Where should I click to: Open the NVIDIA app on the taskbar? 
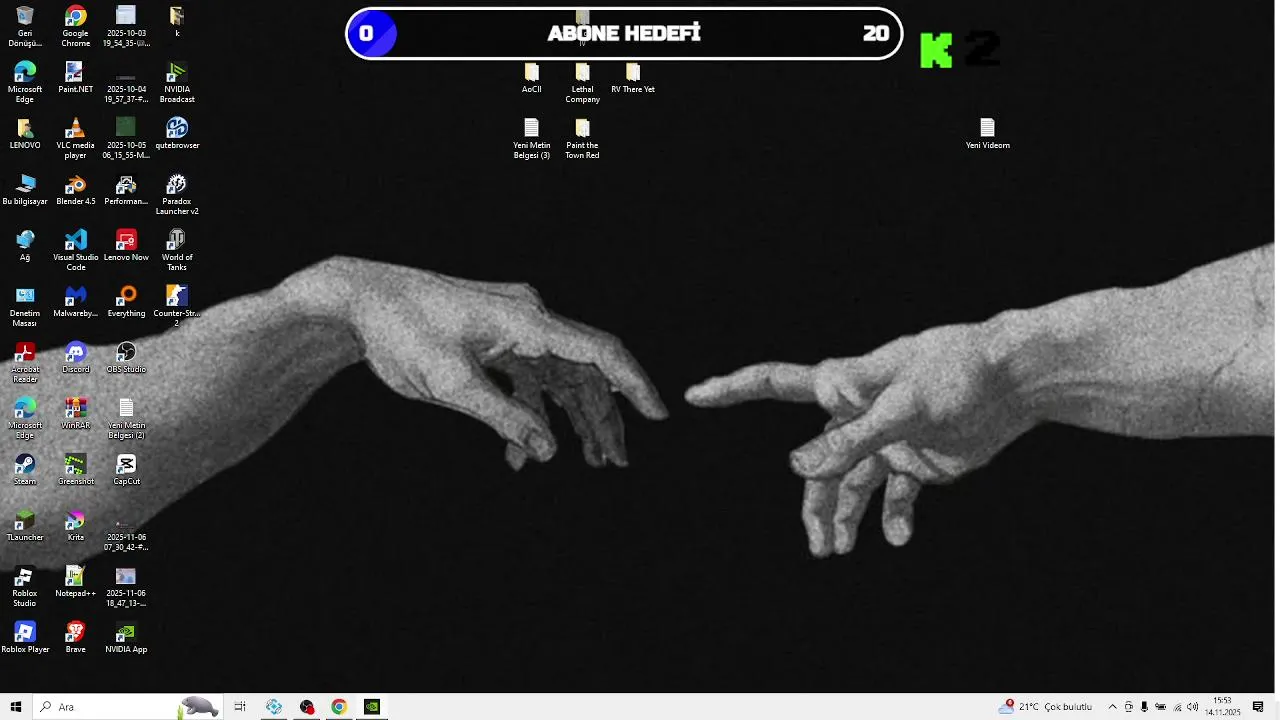pyautogui.click(x=372, y=707)
